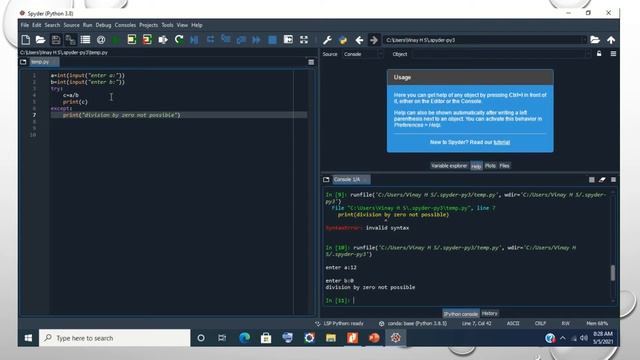Browse editor tabs icon
This screenshot has height=360, width=640.
[x=23, y=62]
